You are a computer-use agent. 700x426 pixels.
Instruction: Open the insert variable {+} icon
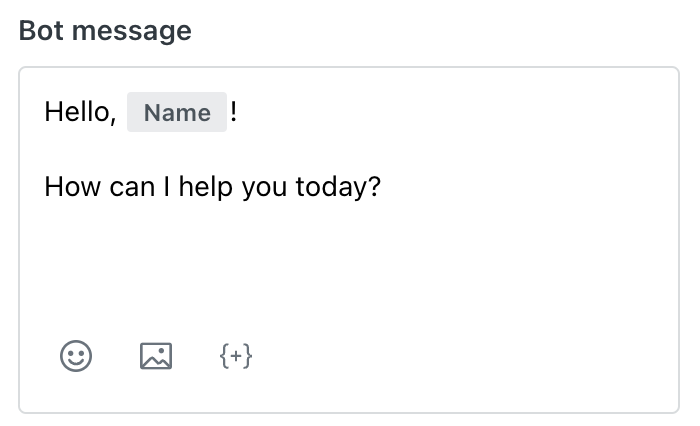236,356
